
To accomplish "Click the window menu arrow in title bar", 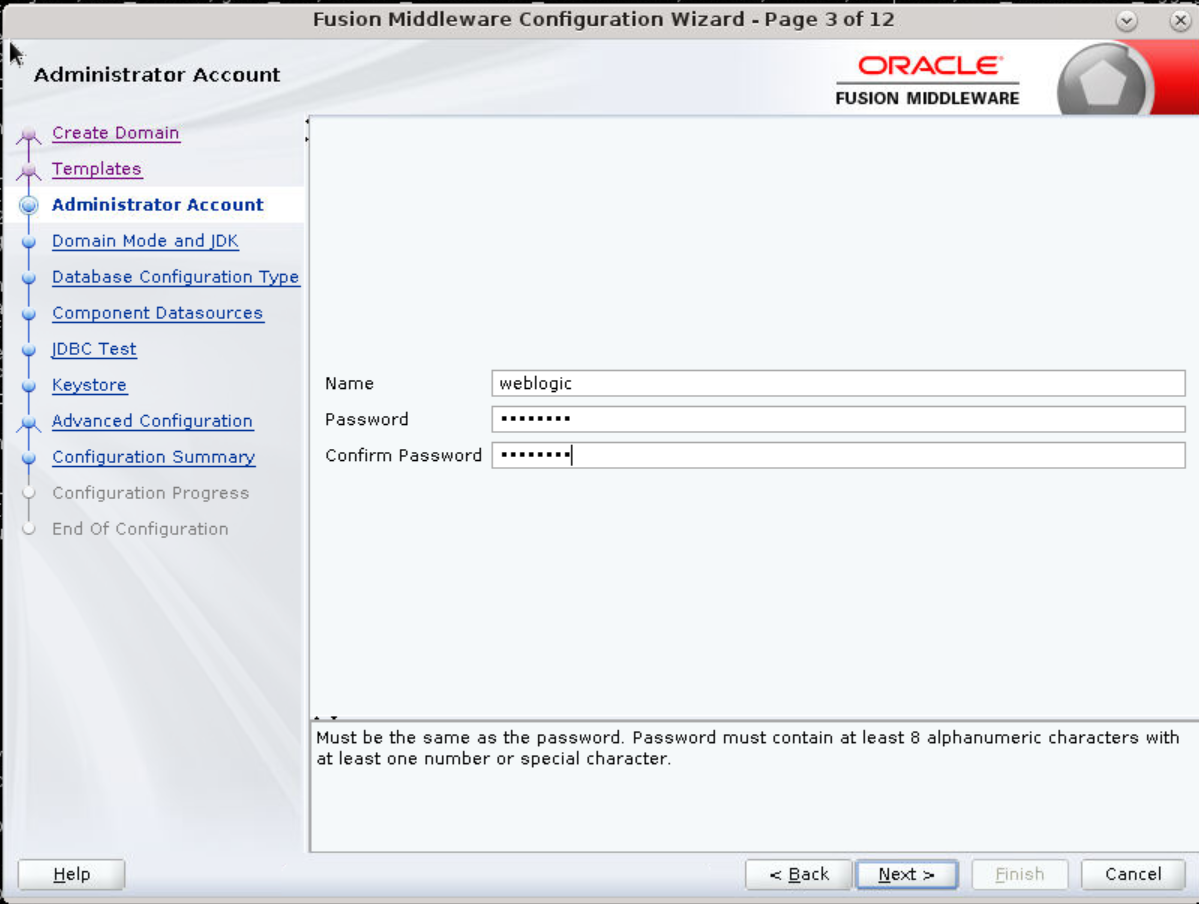I will [x=1126, y=21].
